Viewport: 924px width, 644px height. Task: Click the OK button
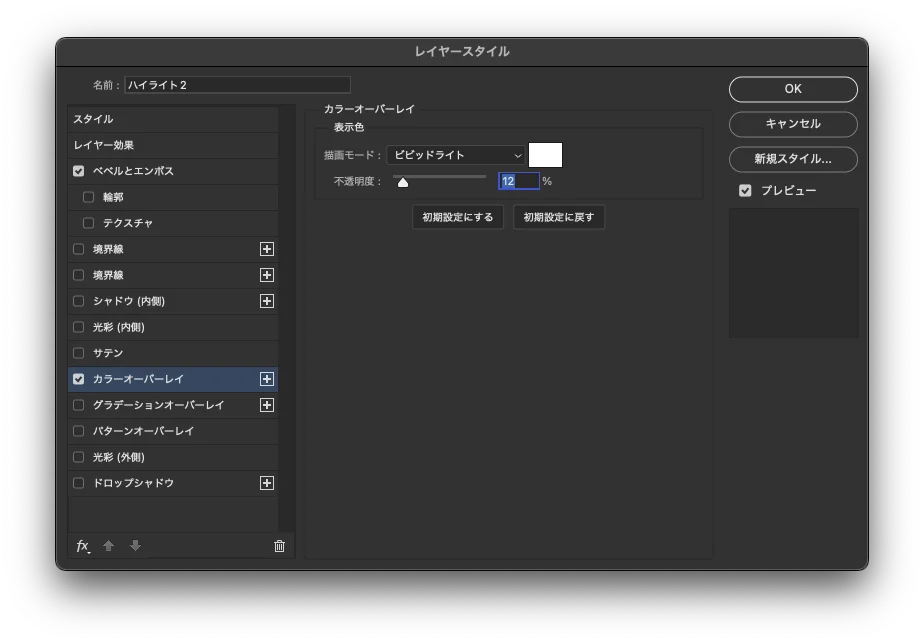(793, 89)
